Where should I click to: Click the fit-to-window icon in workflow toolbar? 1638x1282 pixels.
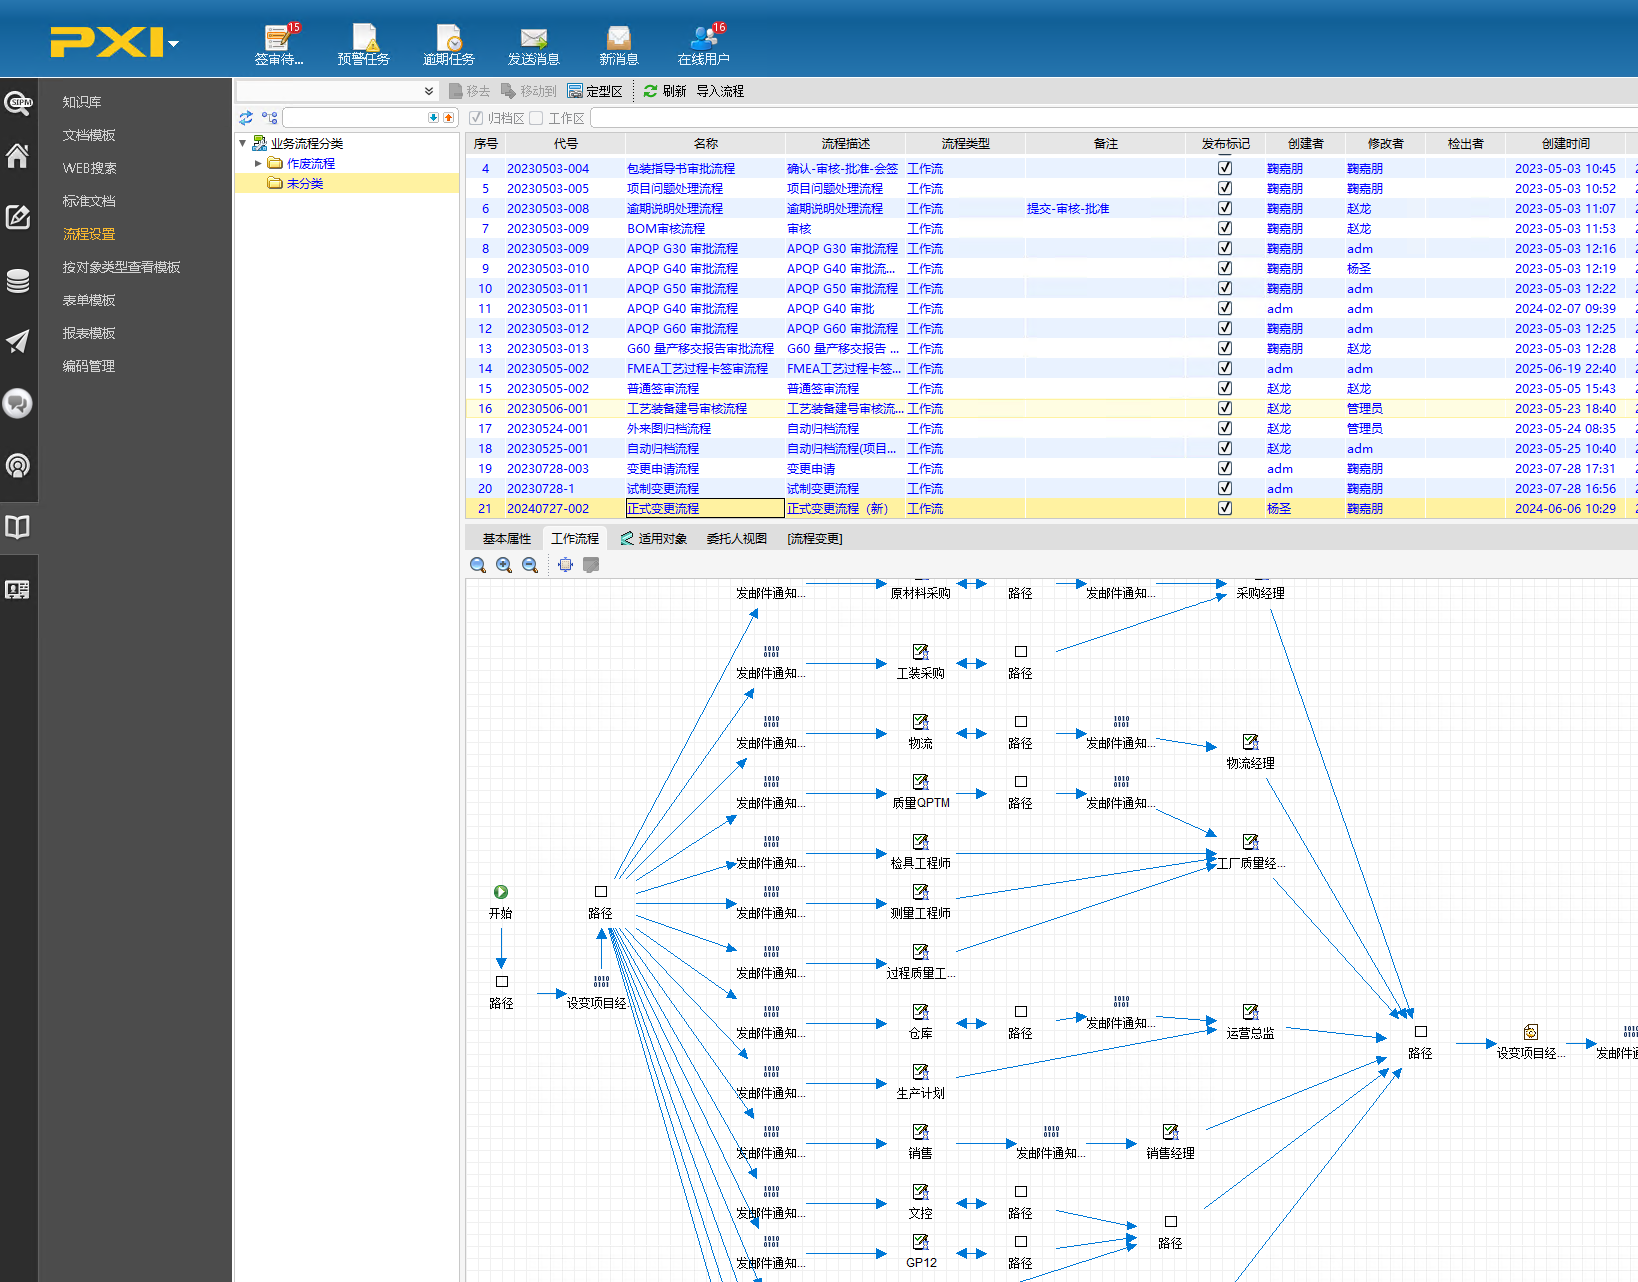[x=565, y=565]
